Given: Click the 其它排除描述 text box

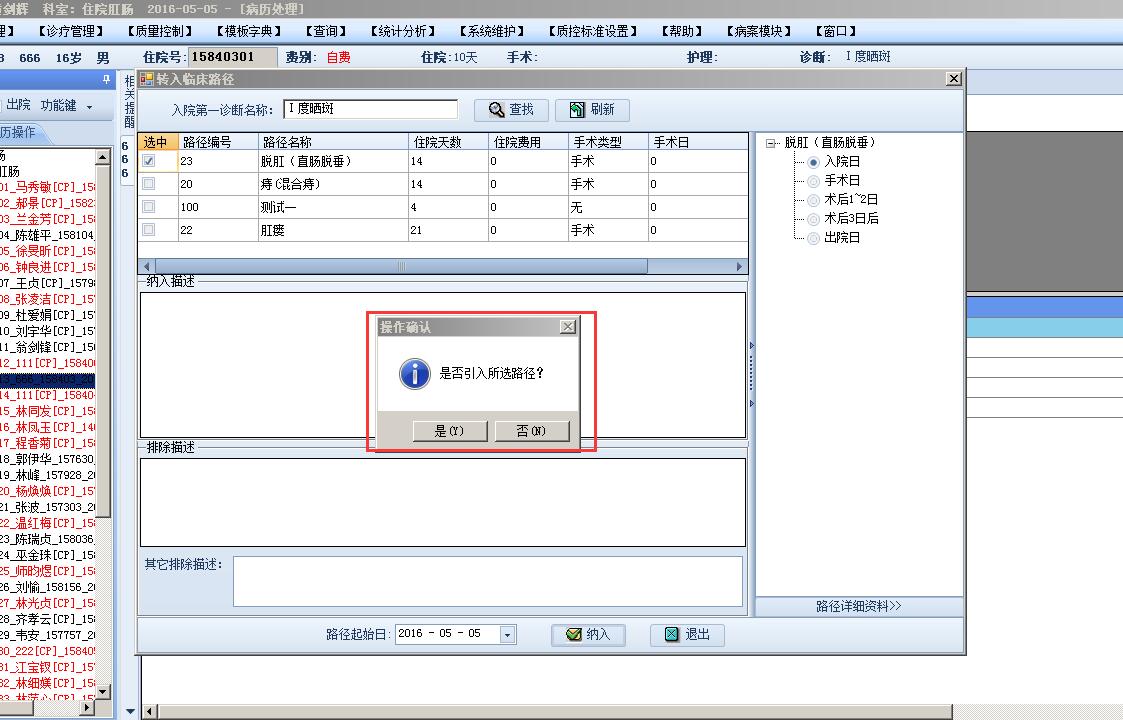Looking at the screenshot, I should [488, 581].
